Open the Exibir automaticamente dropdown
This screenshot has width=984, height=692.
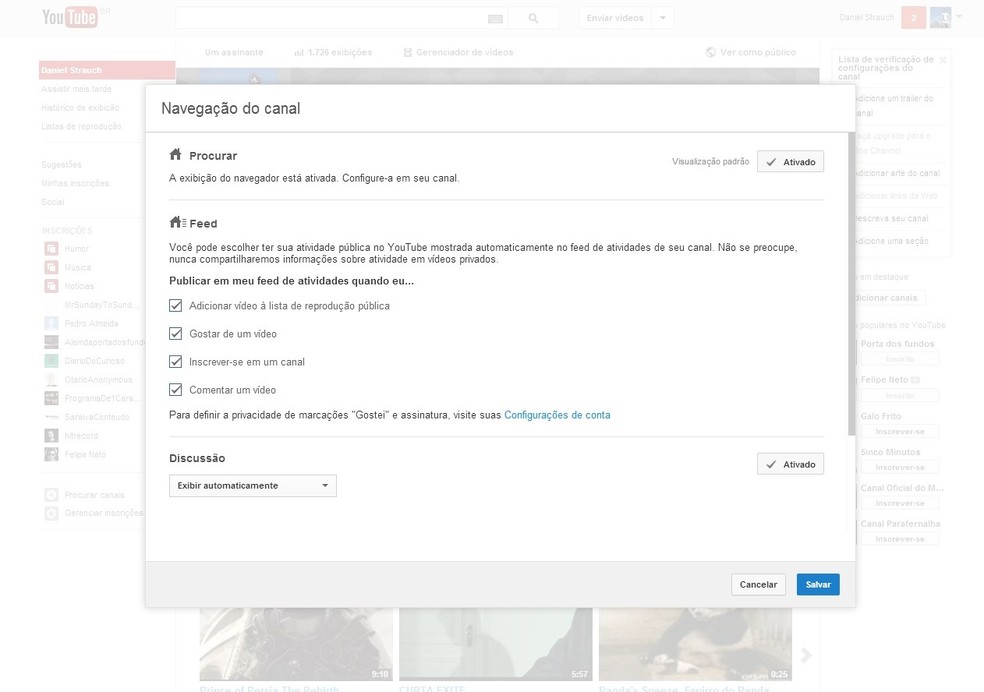tap(252, 485)
